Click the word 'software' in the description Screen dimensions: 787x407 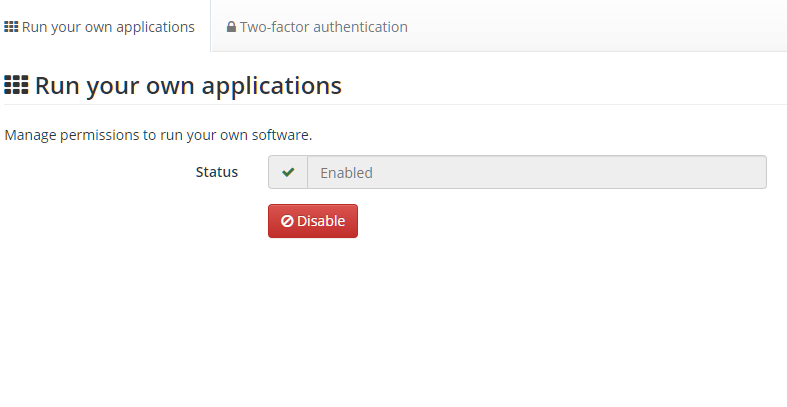click(x=281, y=134)
